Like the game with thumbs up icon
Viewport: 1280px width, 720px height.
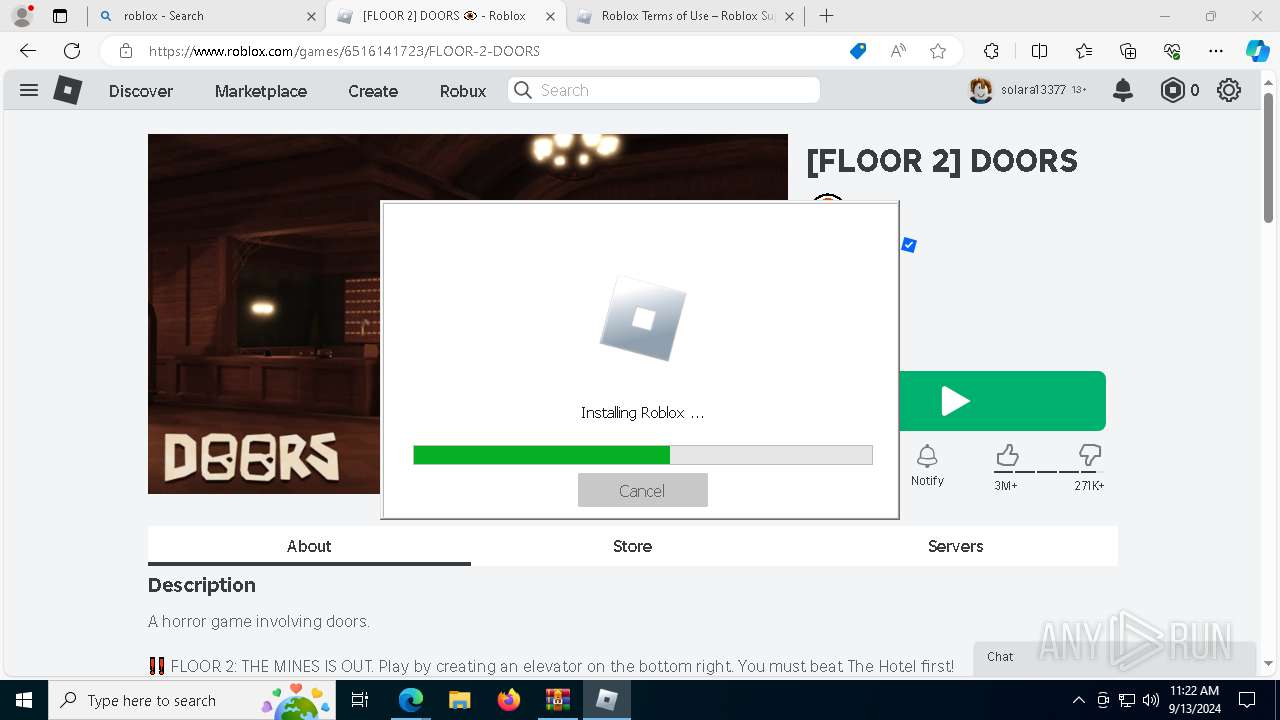1007,457
